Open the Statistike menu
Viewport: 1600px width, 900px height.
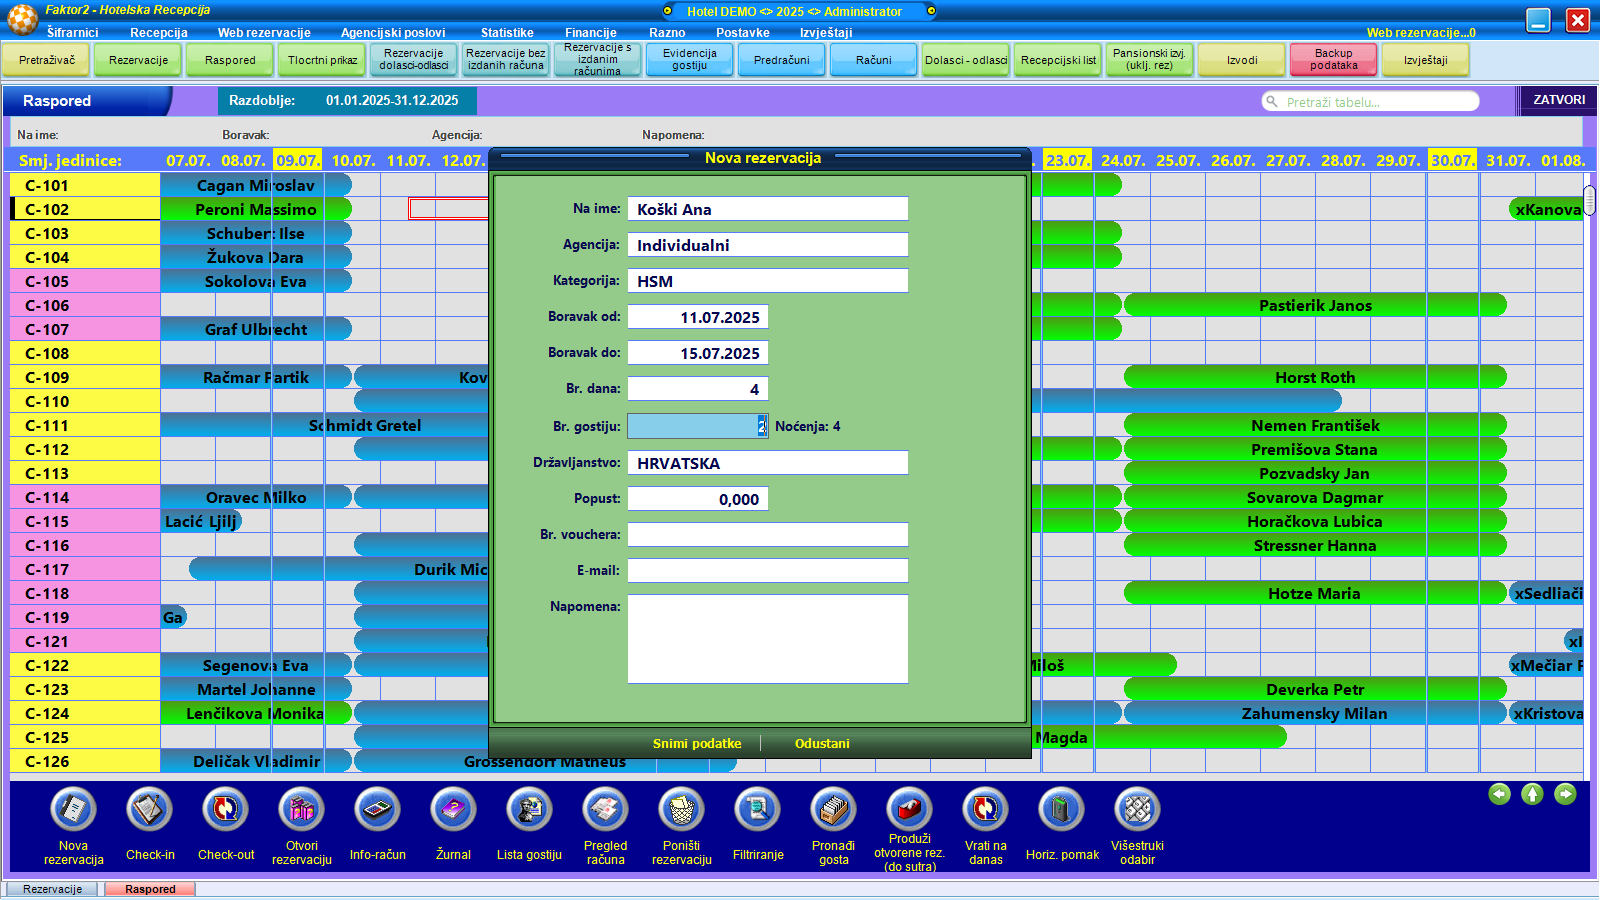click(507, 33)
